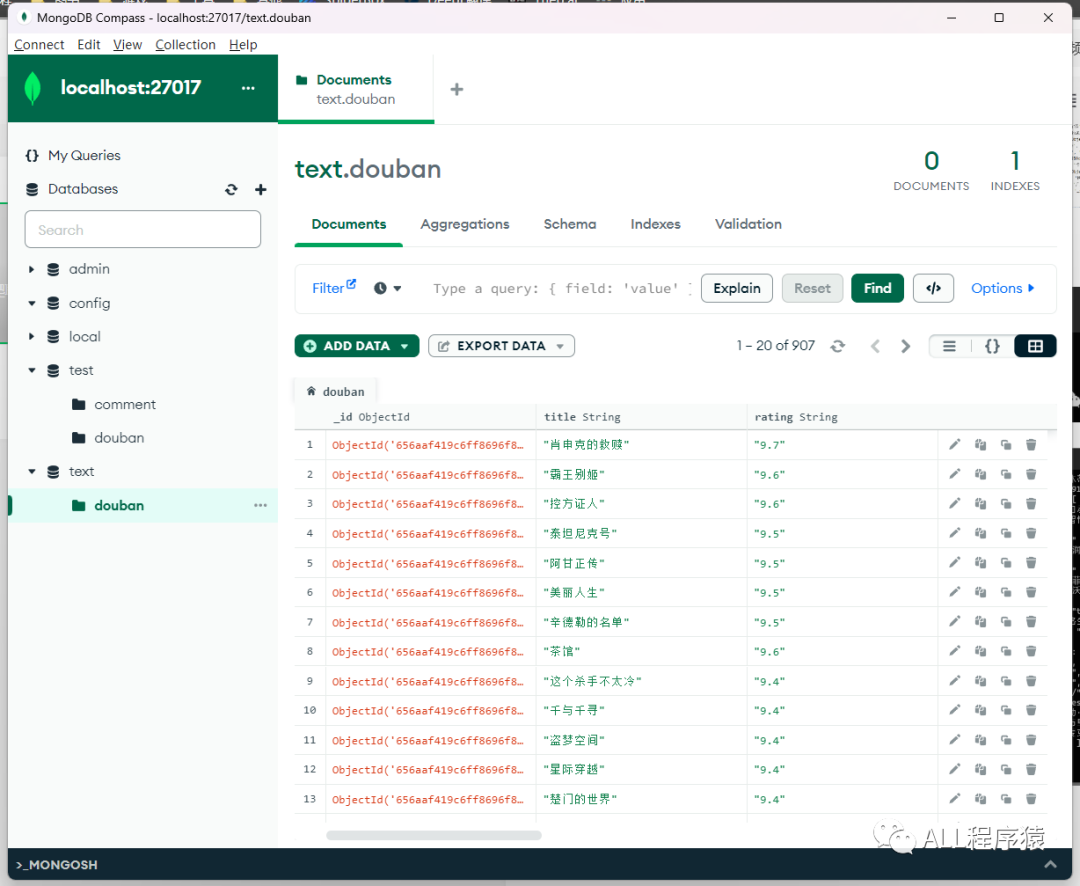The height and width of the screenshot is (886, 1080).
Task: Open the comment collection under test
Action: [125, 404]
